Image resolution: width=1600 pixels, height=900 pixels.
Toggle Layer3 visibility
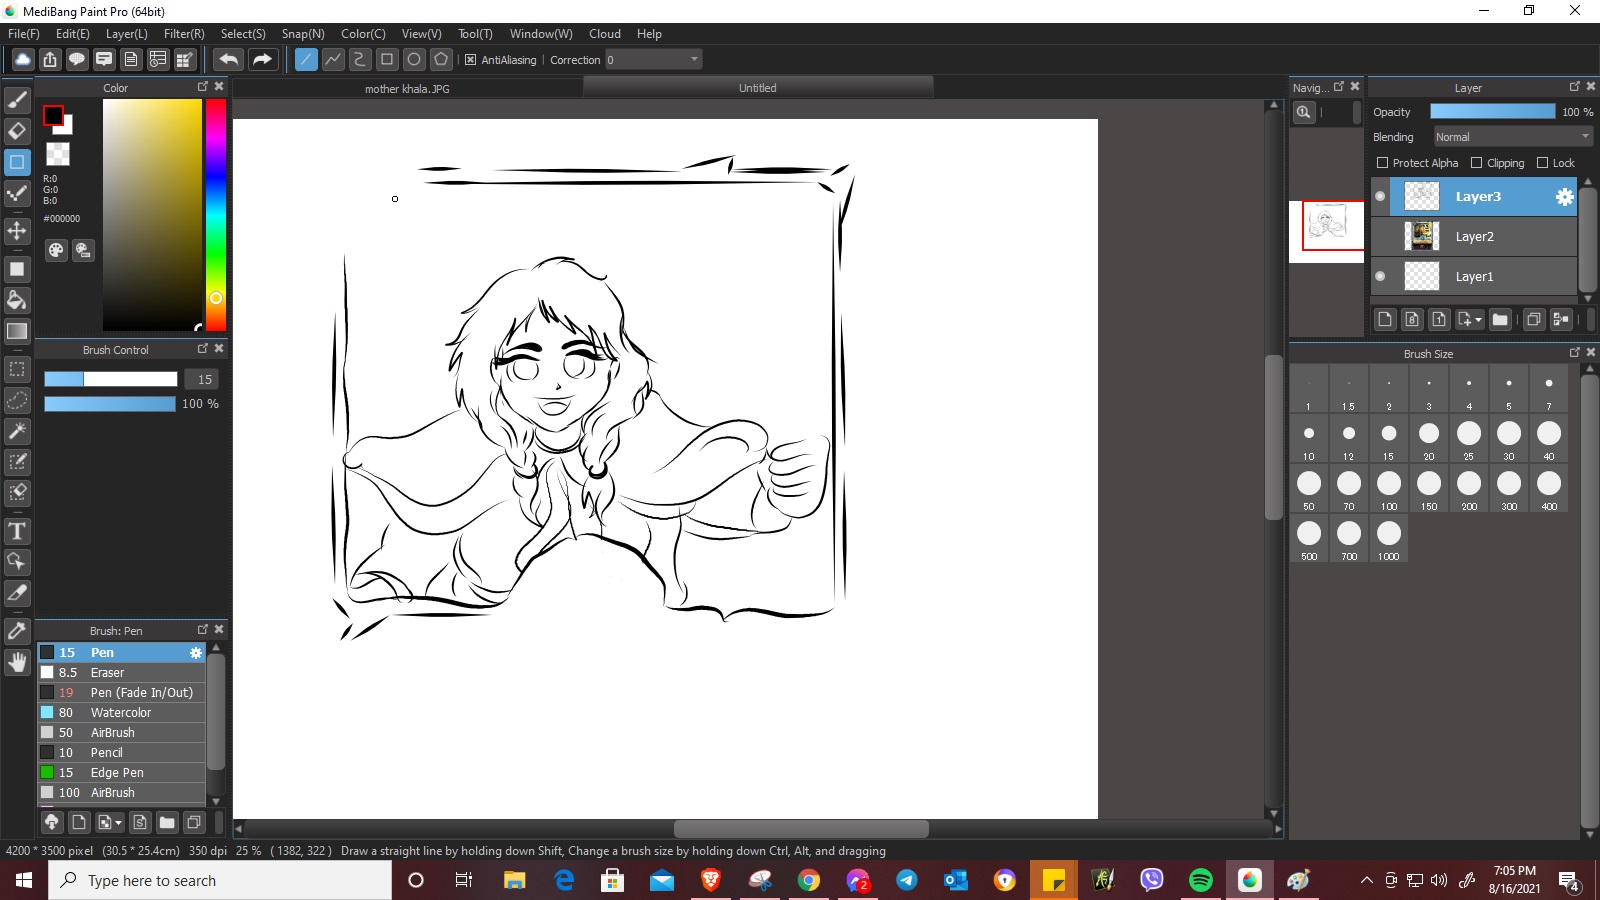click(1381, 197)
